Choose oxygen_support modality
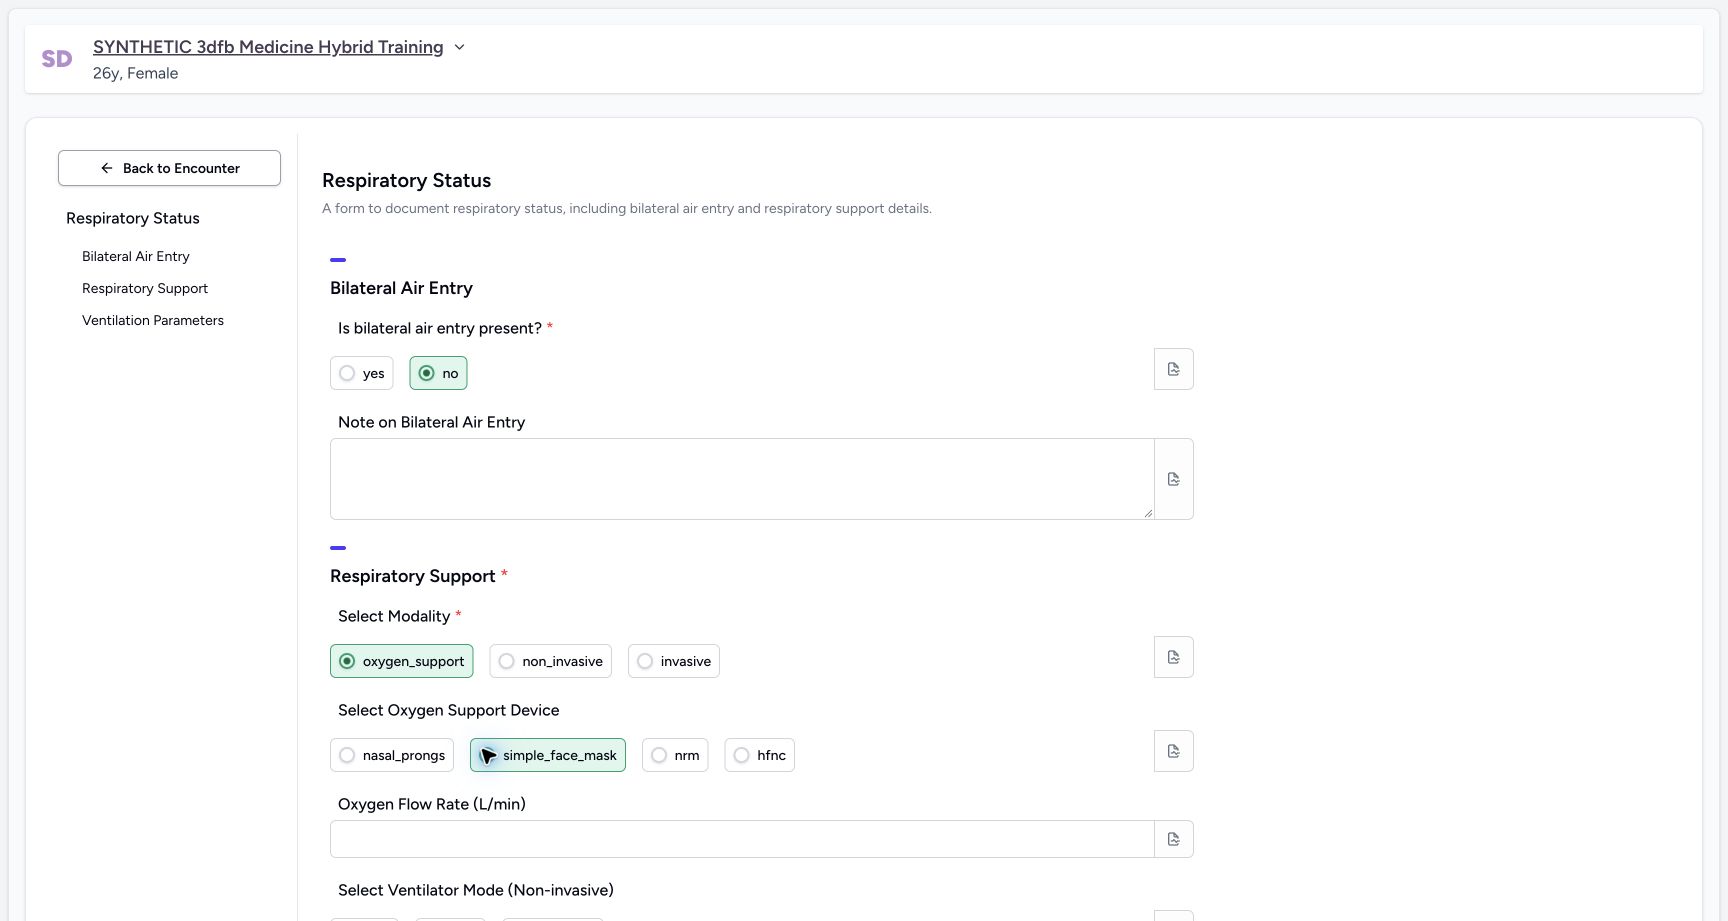This screenshot has width=1728, height=921. (402, 661)
